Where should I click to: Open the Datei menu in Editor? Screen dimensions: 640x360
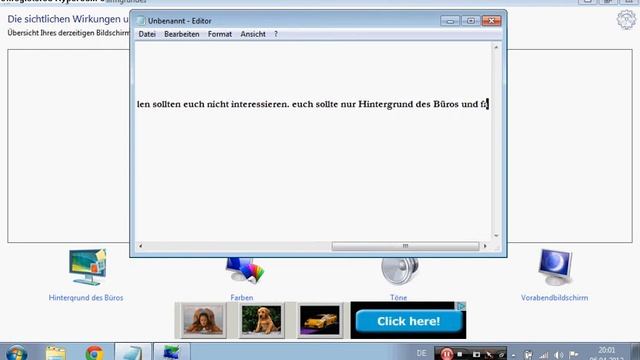click(x=147, y=34)
